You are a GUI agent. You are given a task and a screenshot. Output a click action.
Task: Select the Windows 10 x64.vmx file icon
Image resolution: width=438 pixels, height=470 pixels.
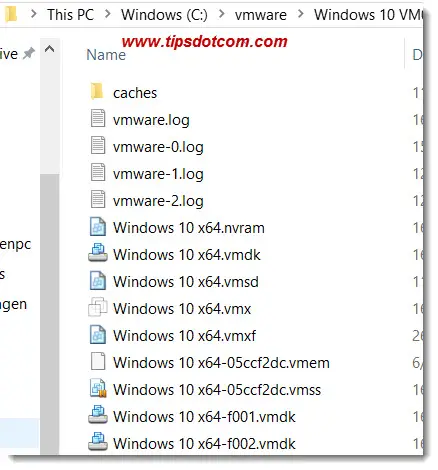click(x=98, y=307)
